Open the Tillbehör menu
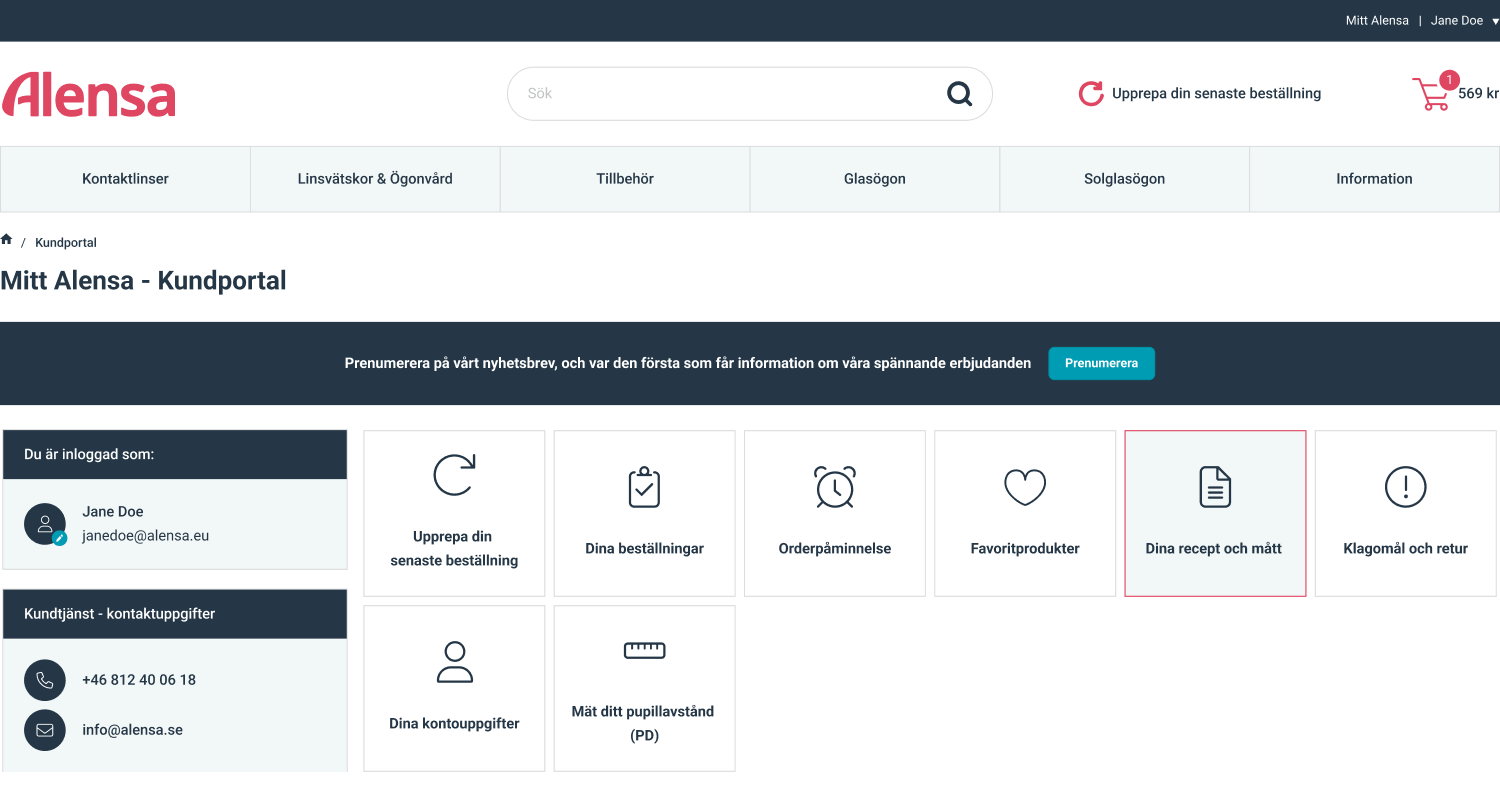Viewport: 1500px width, 793px height. [625, 179]
